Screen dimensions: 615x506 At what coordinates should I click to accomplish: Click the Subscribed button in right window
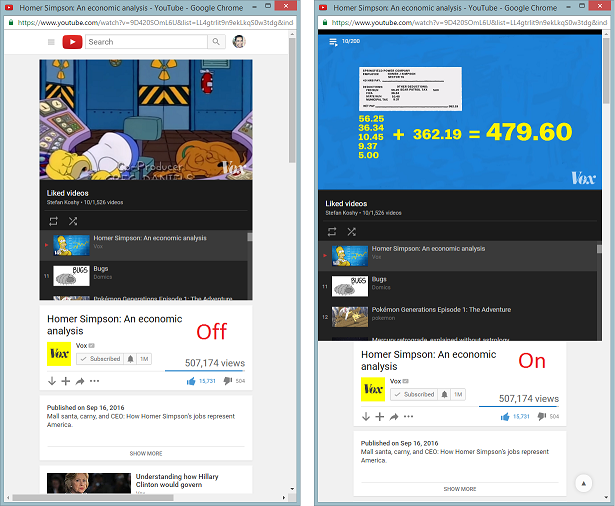click(x=414, y=394)
